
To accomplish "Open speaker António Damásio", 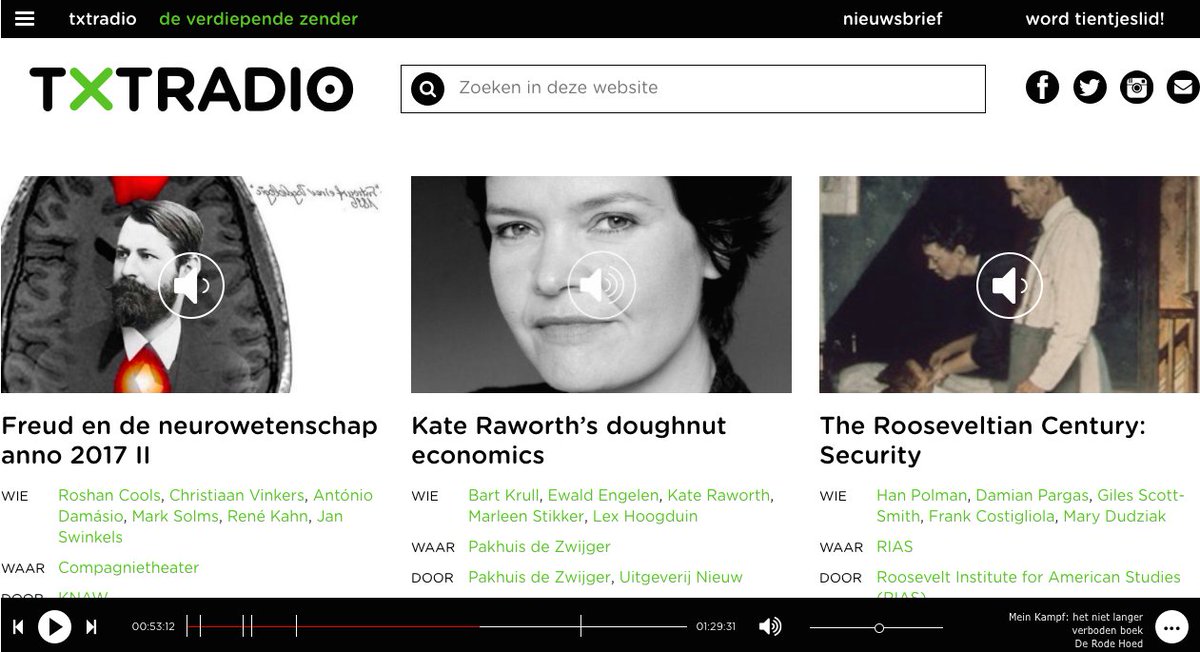I will click(x=215, y=506).
